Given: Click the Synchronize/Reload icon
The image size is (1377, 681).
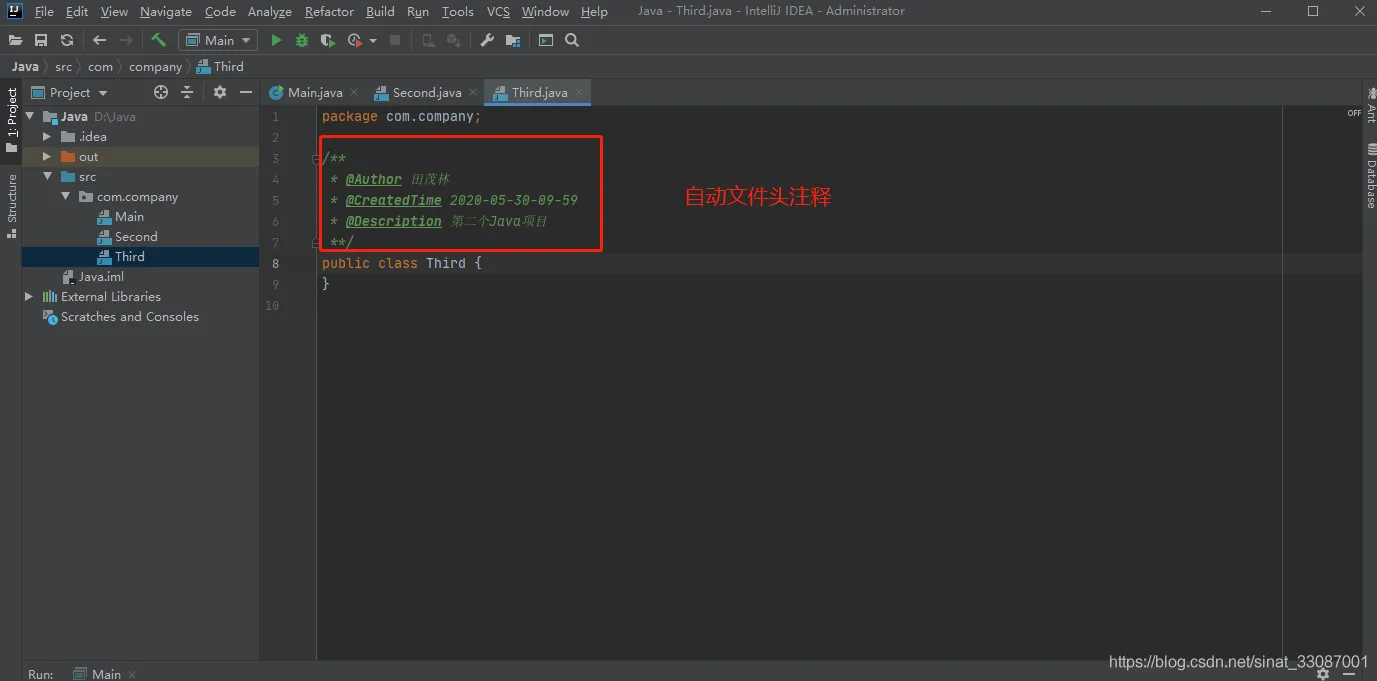Looking at the screenshot, I should click(67, 40).
